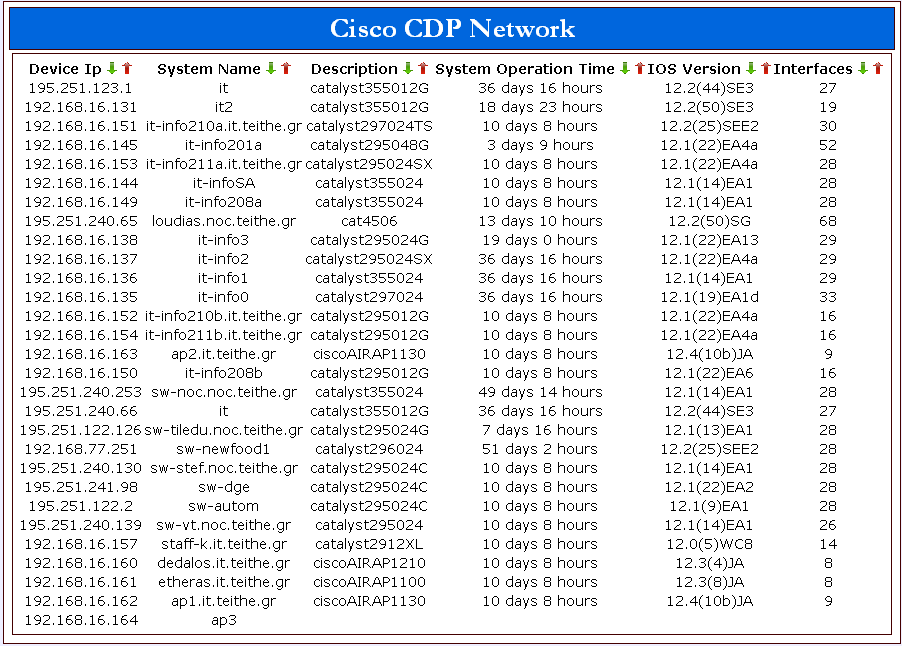Click red sort arrow beside Device Ip
Screen dimensions: 902x646
click(x=127, y=68)
